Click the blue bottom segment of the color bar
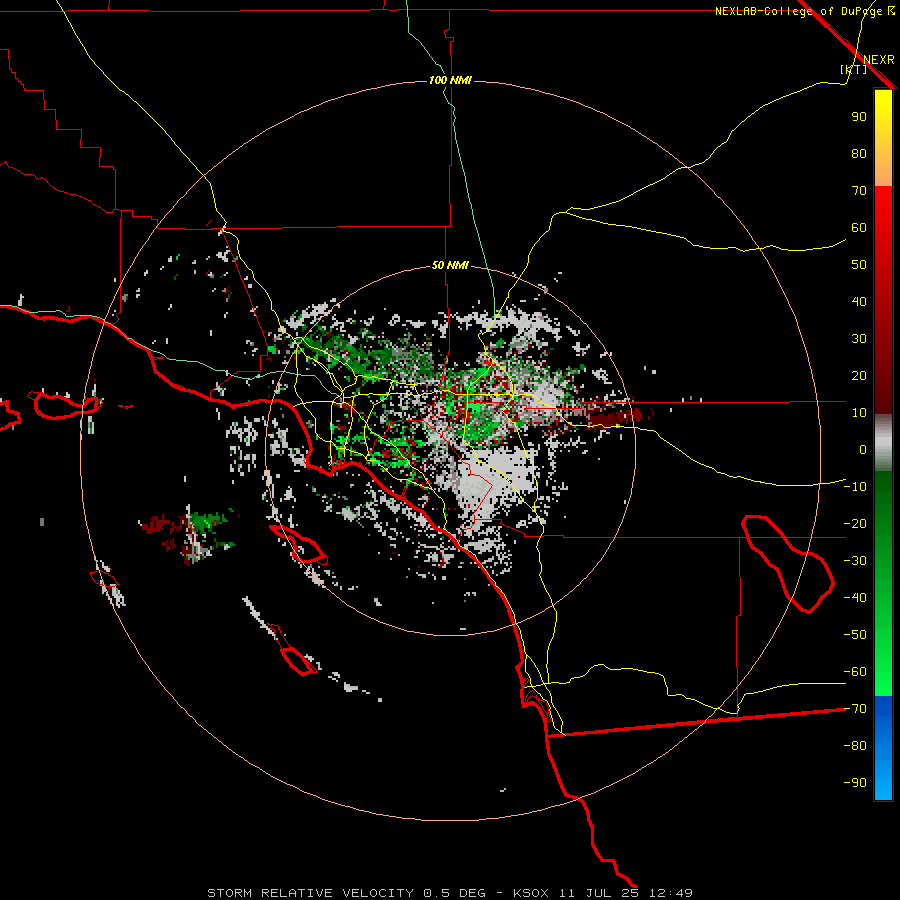The width and height of the screenshot is (900, 900). coord(883,748)
